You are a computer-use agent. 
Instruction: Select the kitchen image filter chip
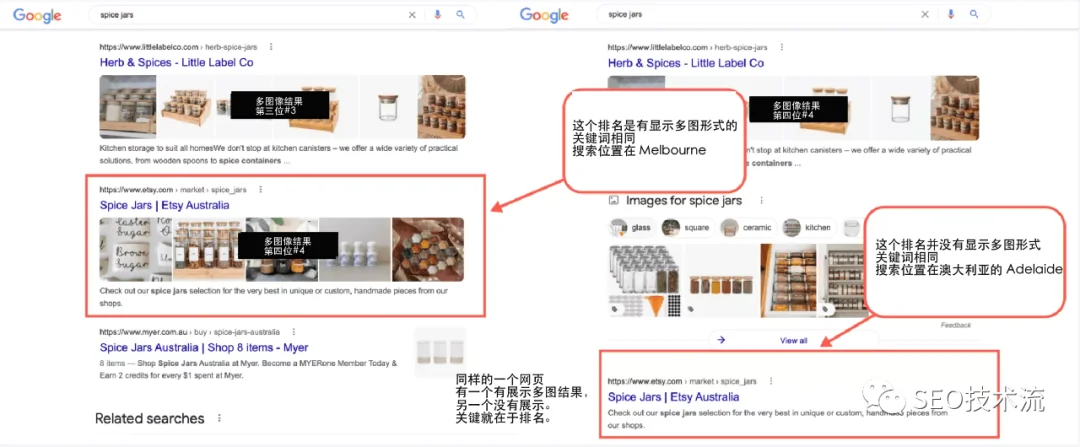coord(809,227)
